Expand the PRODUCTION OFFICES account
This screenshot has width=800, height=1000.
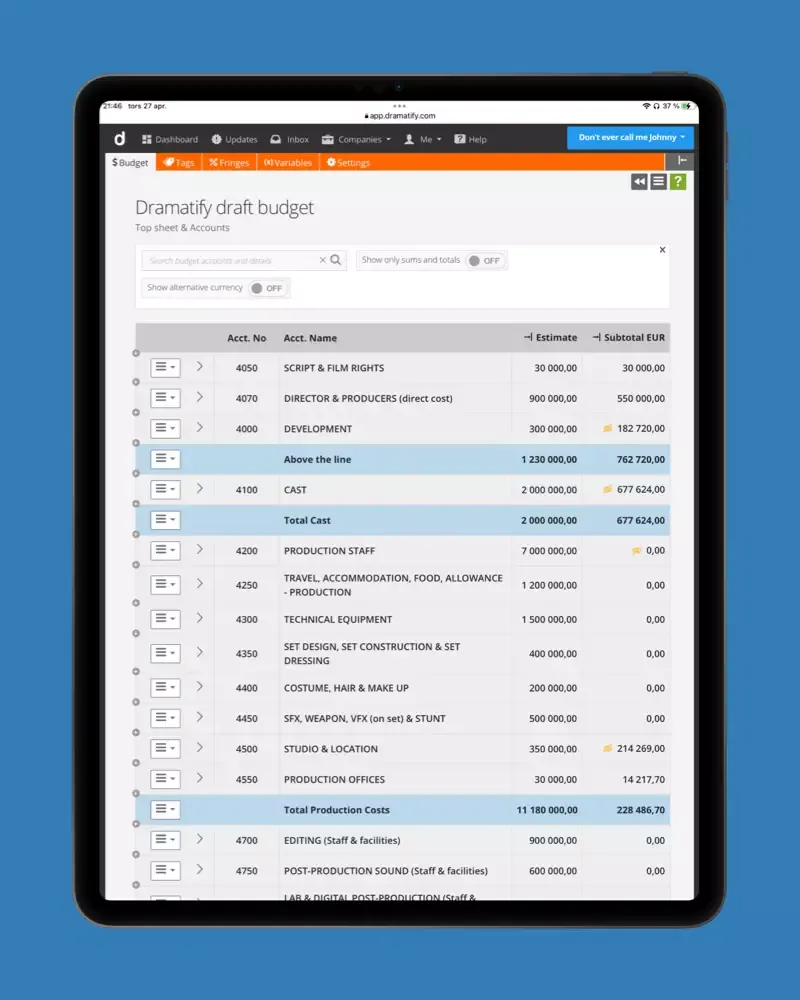(x=200, y=778)
